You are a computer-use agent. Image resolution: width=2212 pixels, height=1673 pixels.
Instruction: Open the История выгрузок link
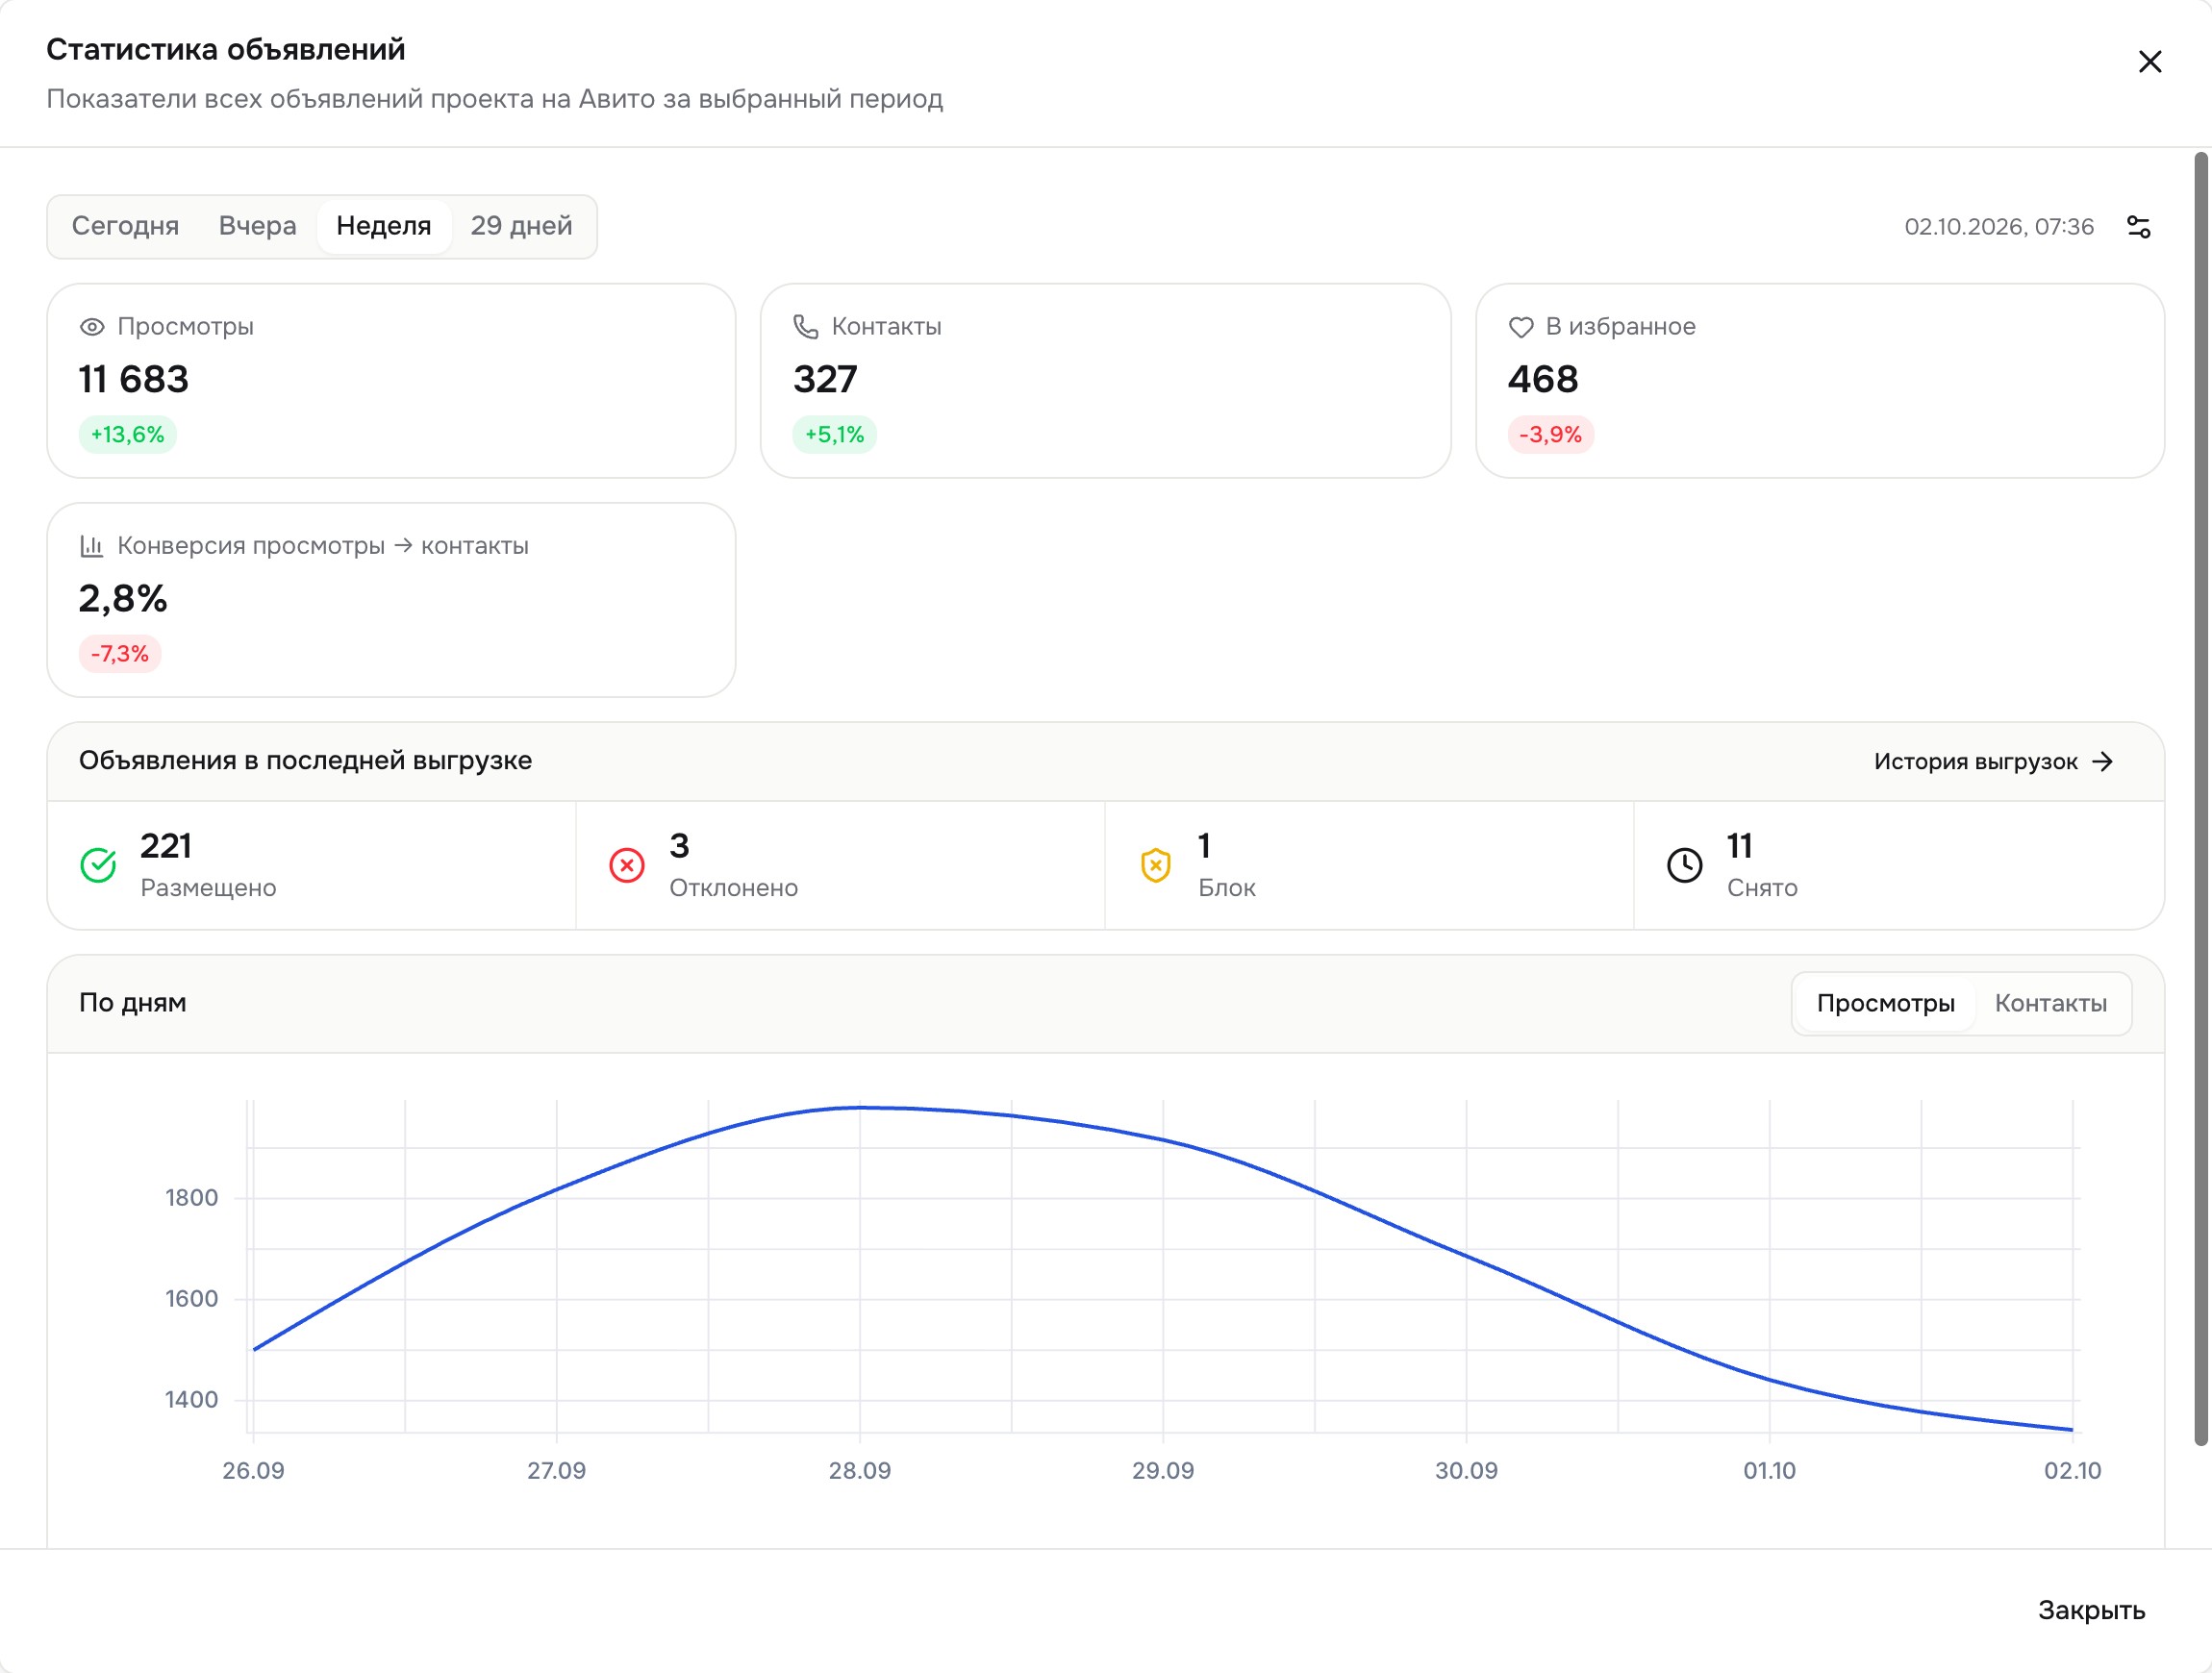pos(1993,762)
